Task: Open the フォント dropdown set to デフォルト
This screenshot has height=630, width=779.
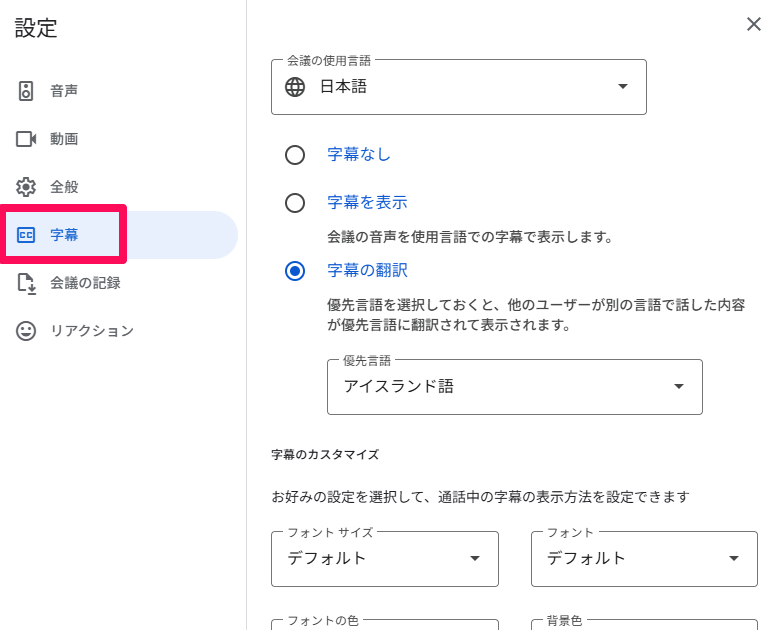Action: [x=644, y=558]
